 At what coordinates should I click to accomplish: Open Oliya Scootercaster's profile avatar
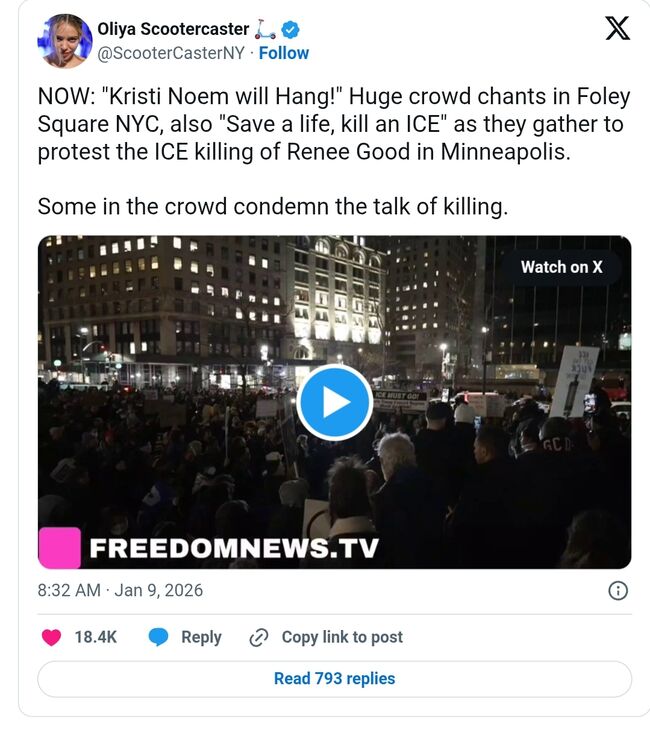tap(66, 41)
